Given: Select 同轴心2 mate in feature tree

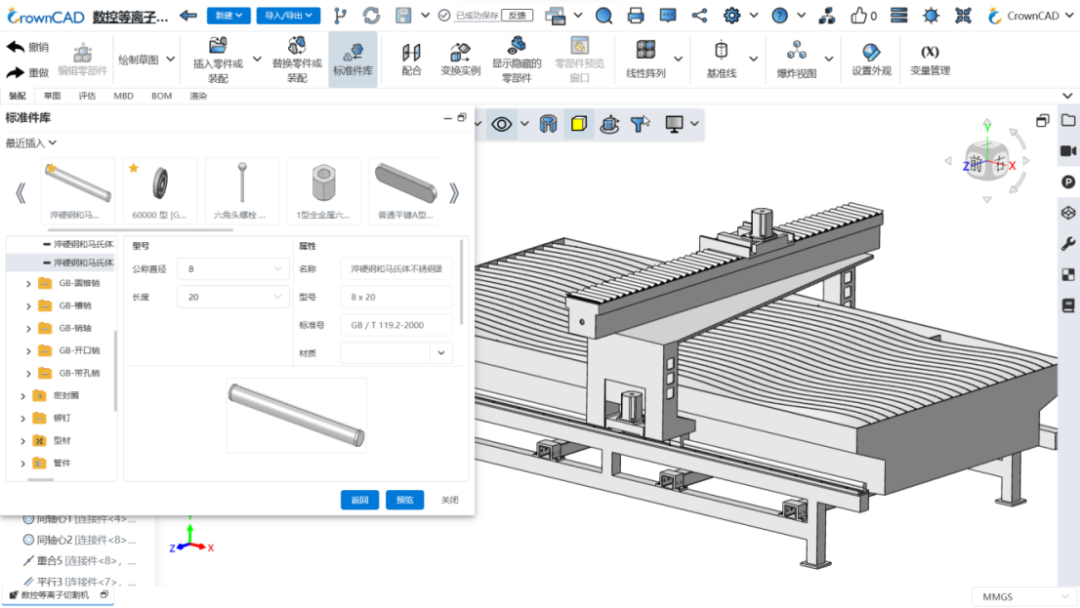Looking at the screenshot, I should 79,540.
